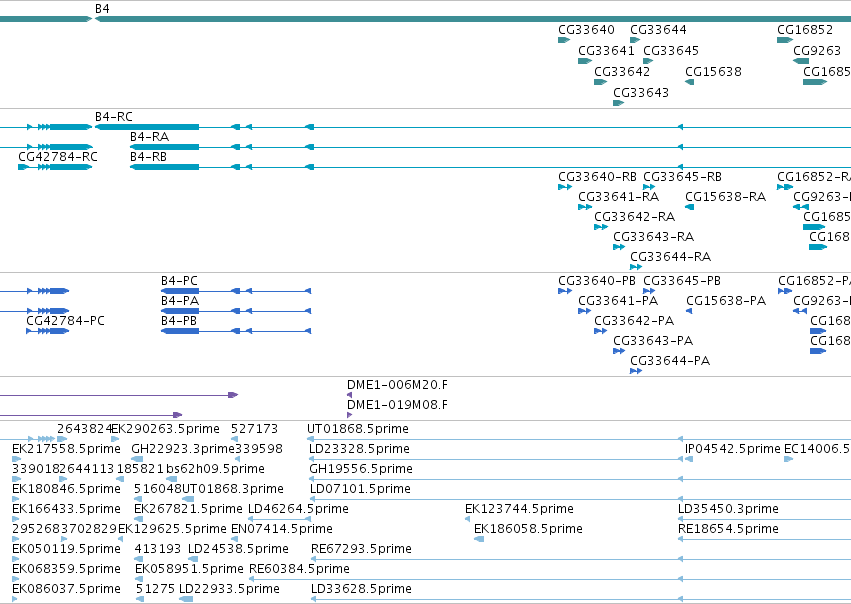
Task: Click the CG33641-RA transcript label
Action: pos(619,196)
